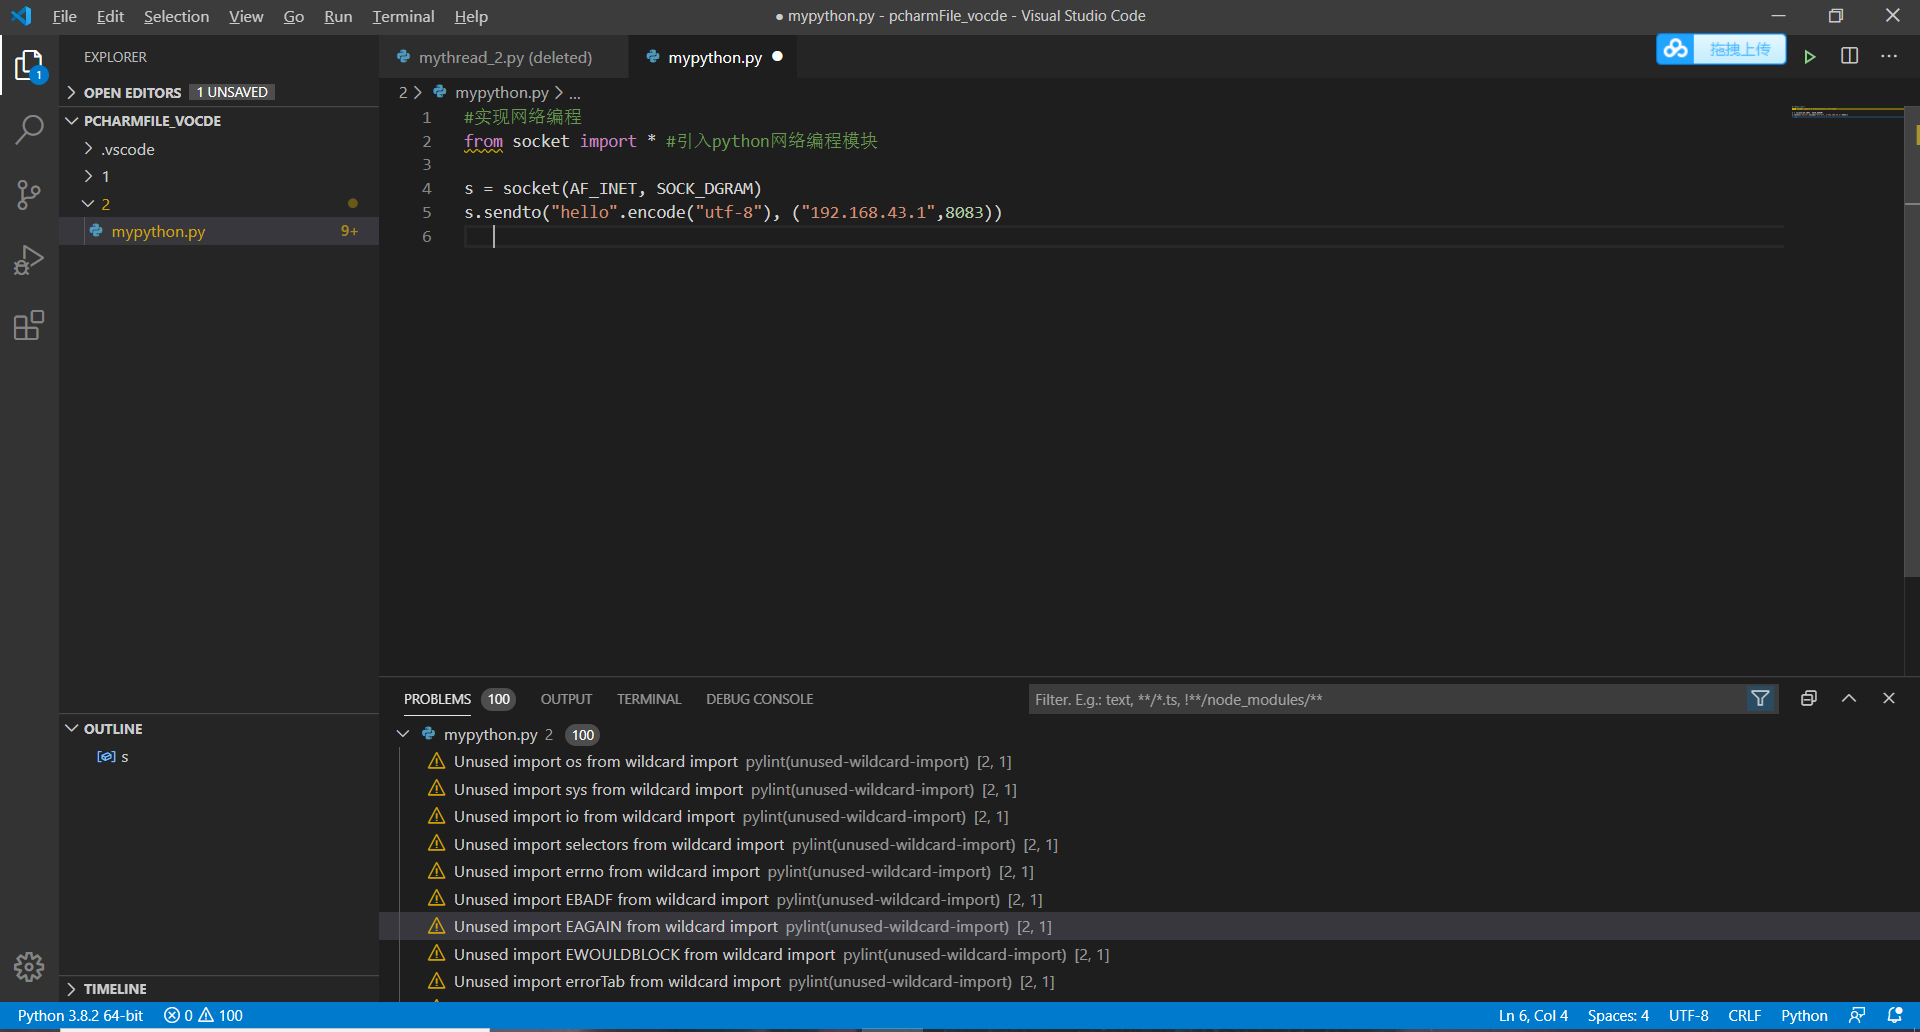Collapse all problems in panel
Screen dimensions: 1920x1032
(x=1809, y=699)
